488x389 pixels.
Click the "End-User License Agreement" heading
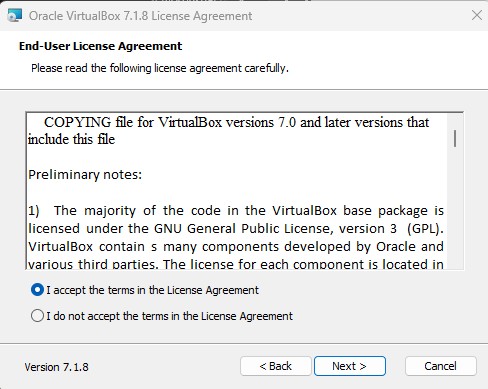coord(101,46)
